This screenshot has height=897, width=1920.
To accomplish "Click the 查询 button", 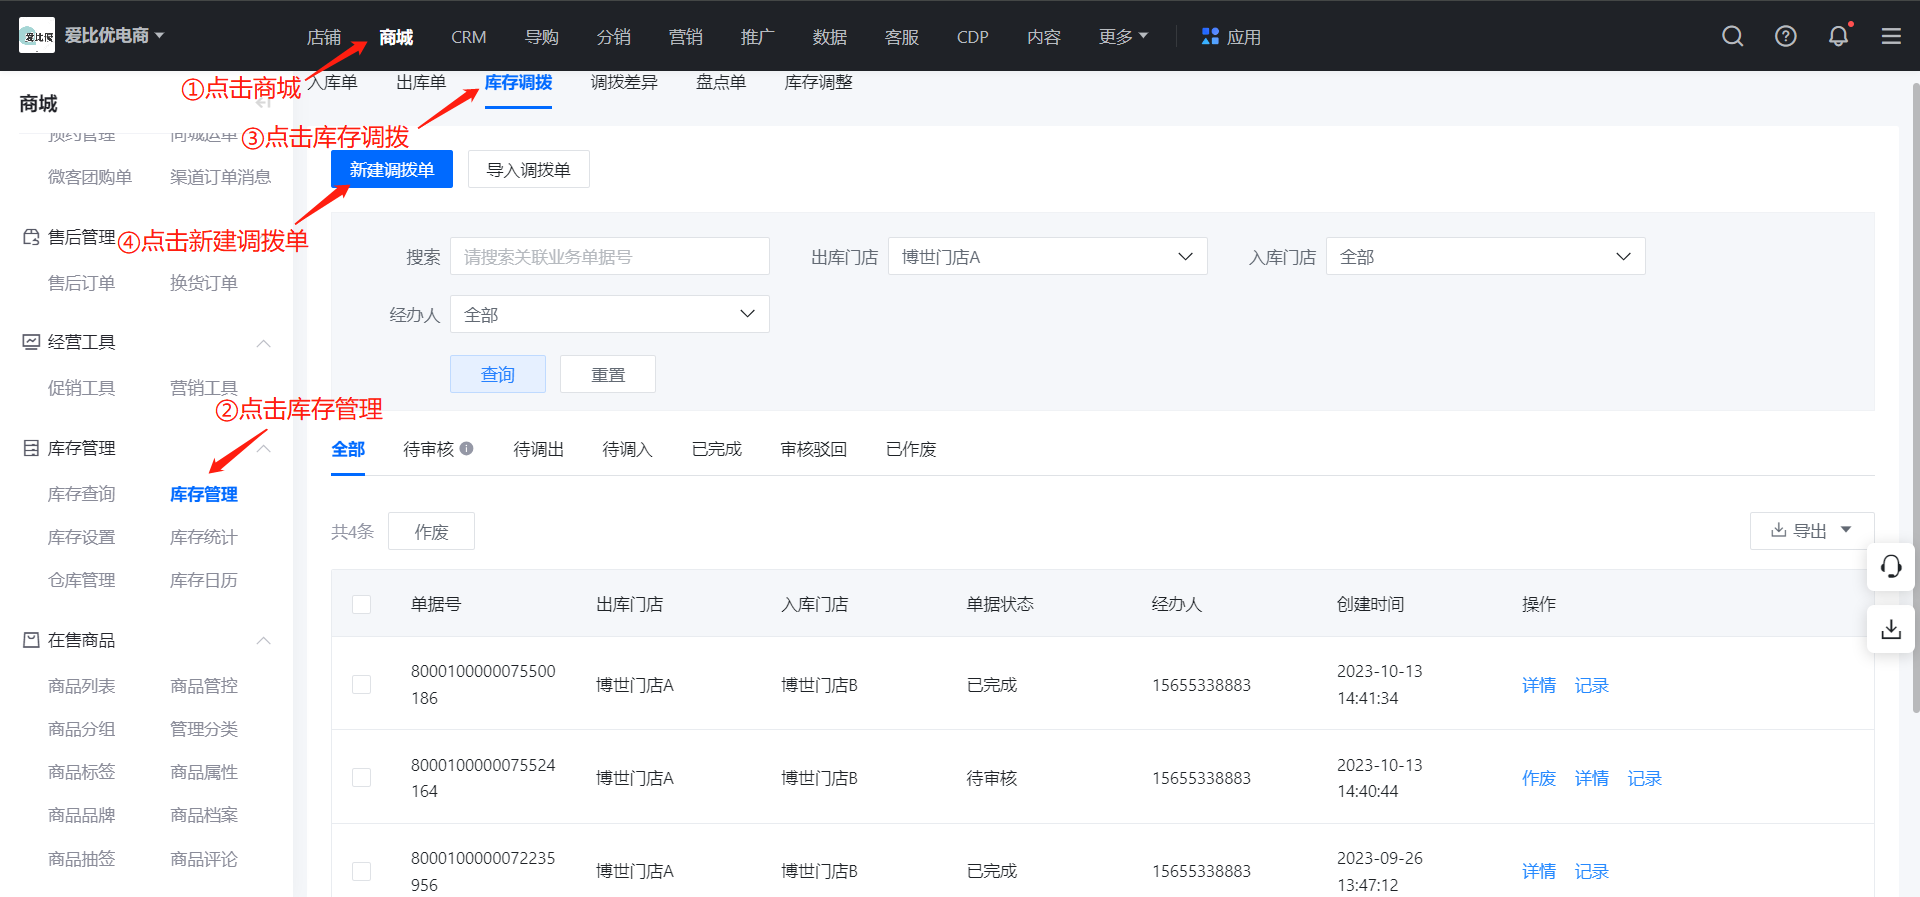I will pos(498,374).
